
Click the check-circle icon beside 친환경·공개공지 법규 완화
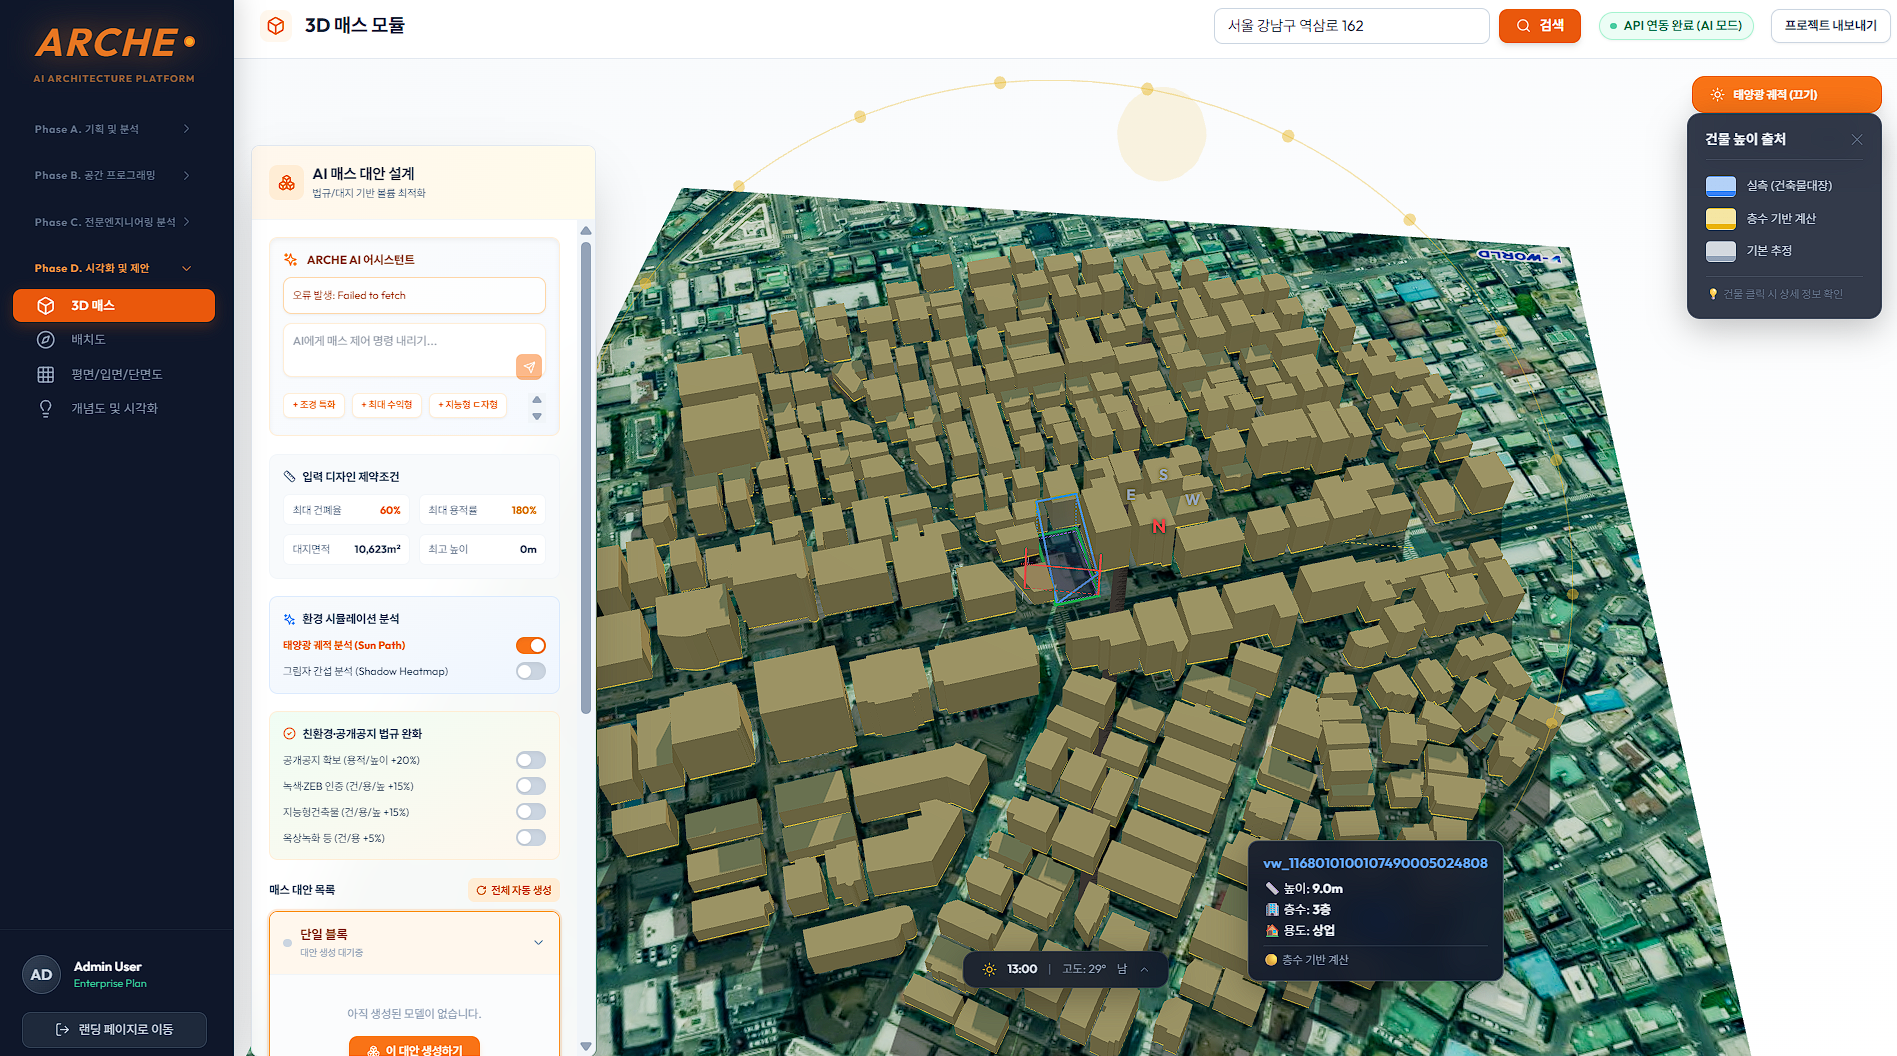coord(290,734)
